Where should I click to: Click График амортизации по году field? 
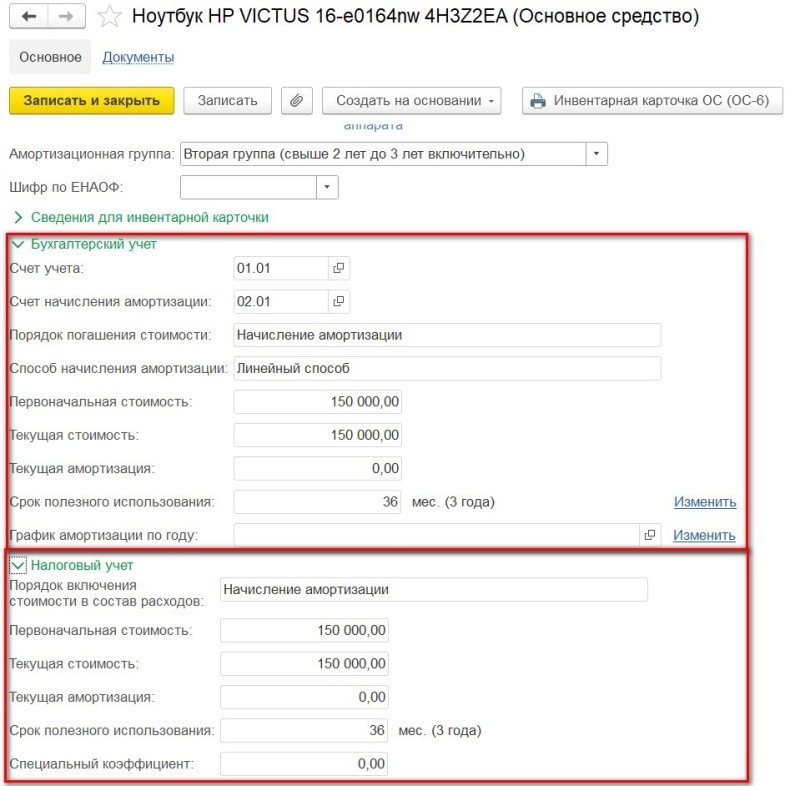[436, 535]
